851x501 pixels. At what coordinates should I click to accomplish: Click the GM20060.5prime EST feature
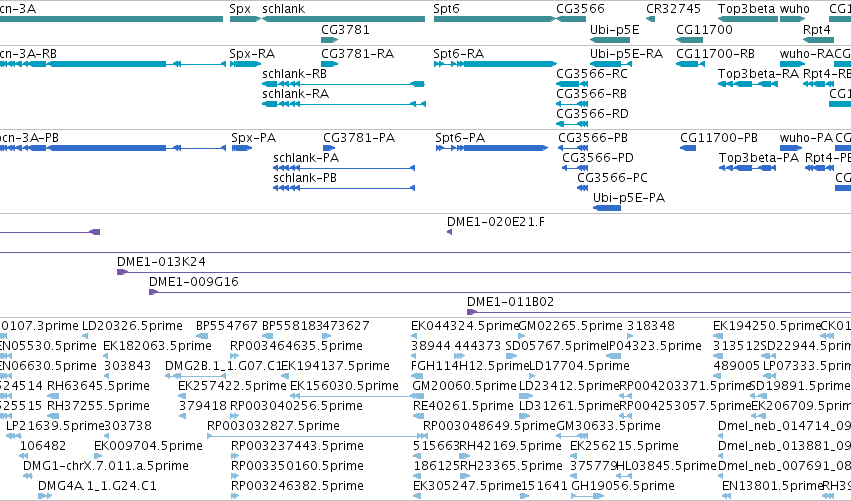click(418, 396)
